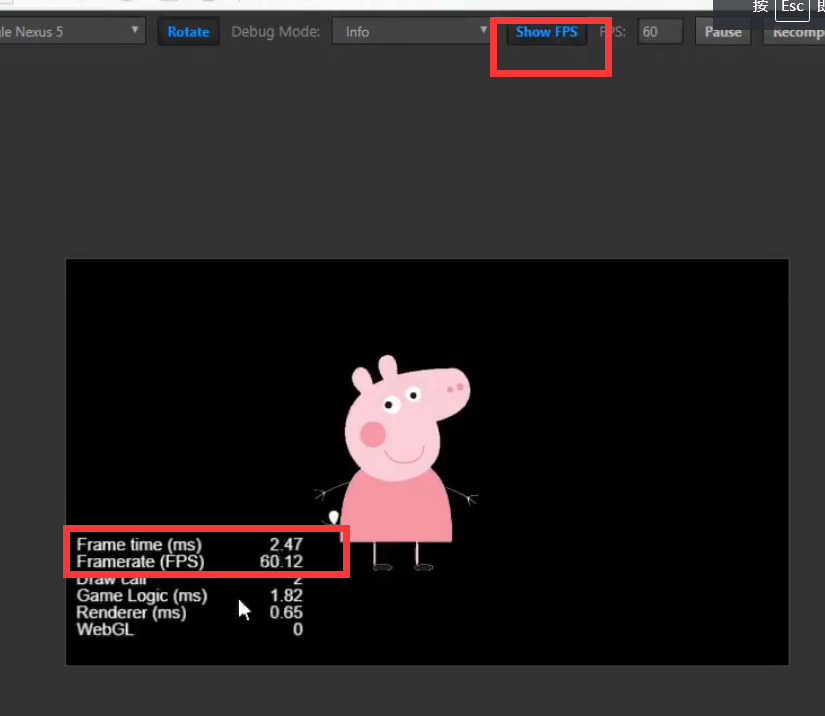
Task: Click the FPS value field showing 60
Action: tap(660, 32)
